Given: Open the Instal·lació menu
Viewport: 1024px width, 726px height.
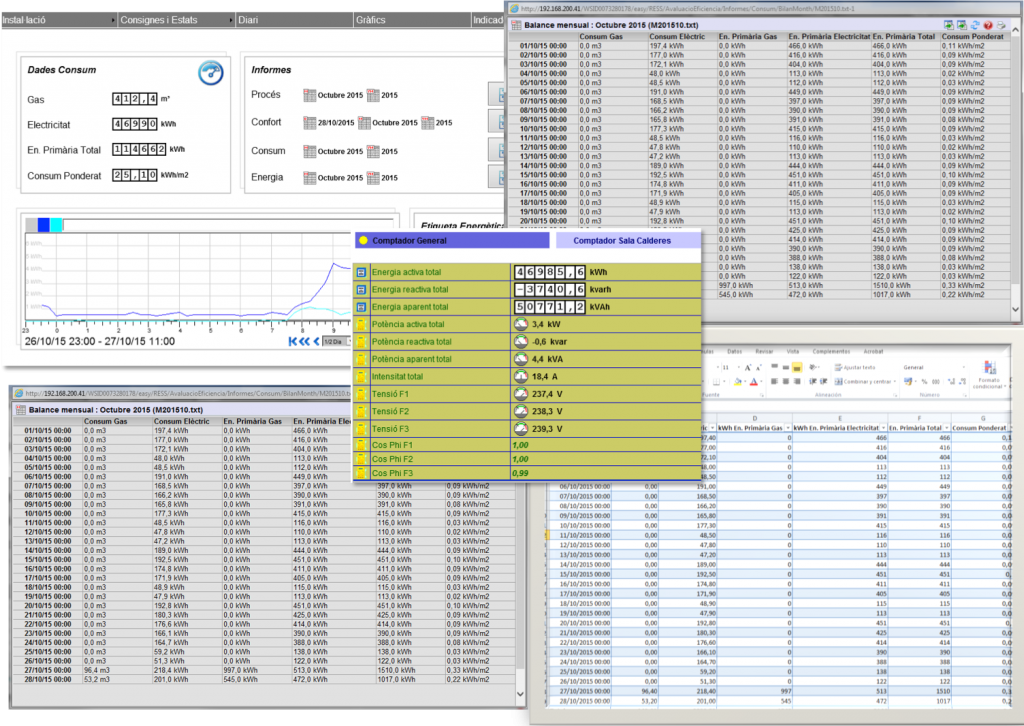Looking at the screenshot, I should click(x=58, y=20).
